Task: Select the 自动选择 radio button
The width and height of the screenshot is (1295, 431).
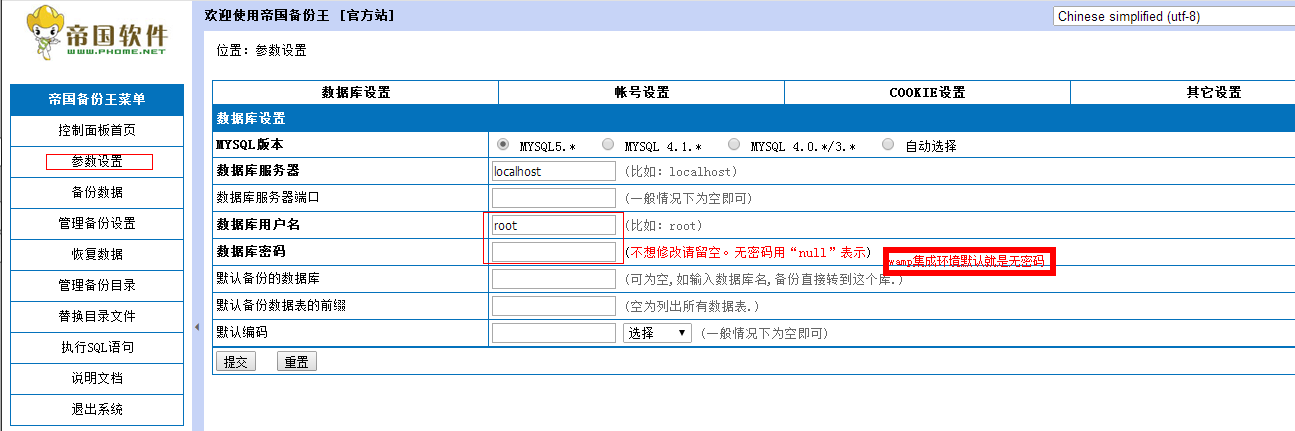Action: tap(888, 145)
